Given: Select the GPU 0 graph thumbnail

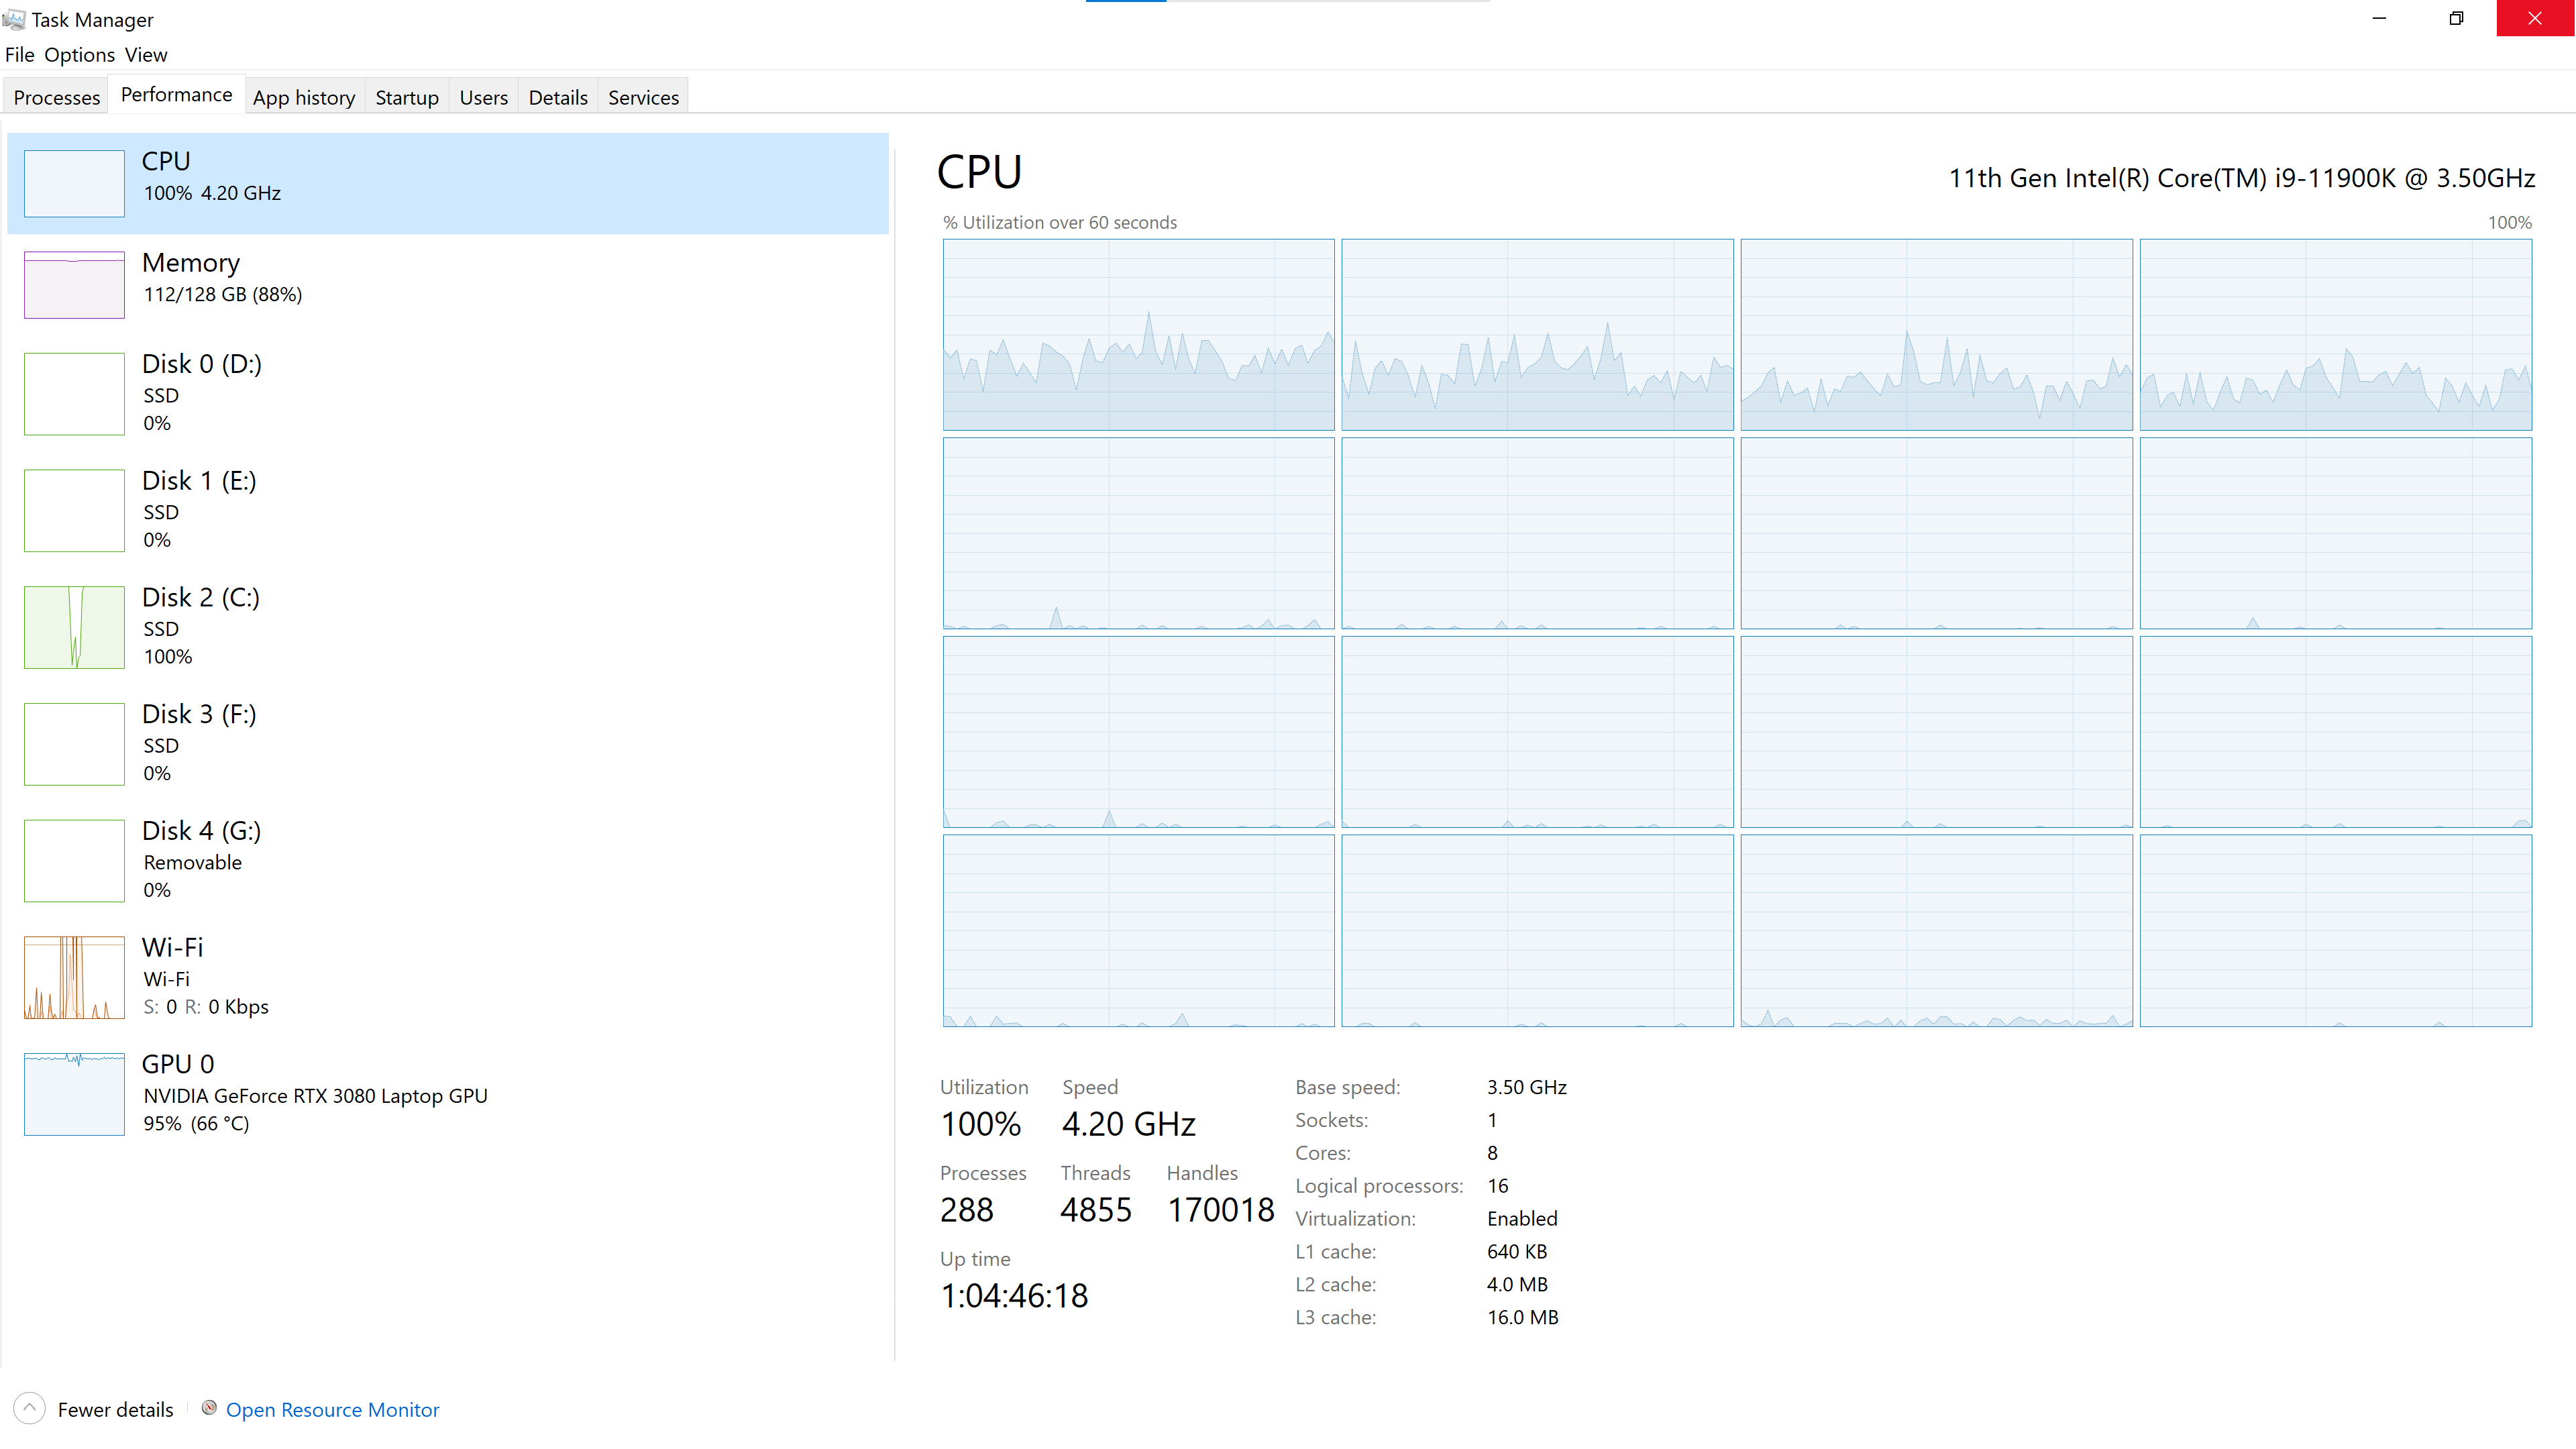Looking at the screenshot, I should [74, 1094].
